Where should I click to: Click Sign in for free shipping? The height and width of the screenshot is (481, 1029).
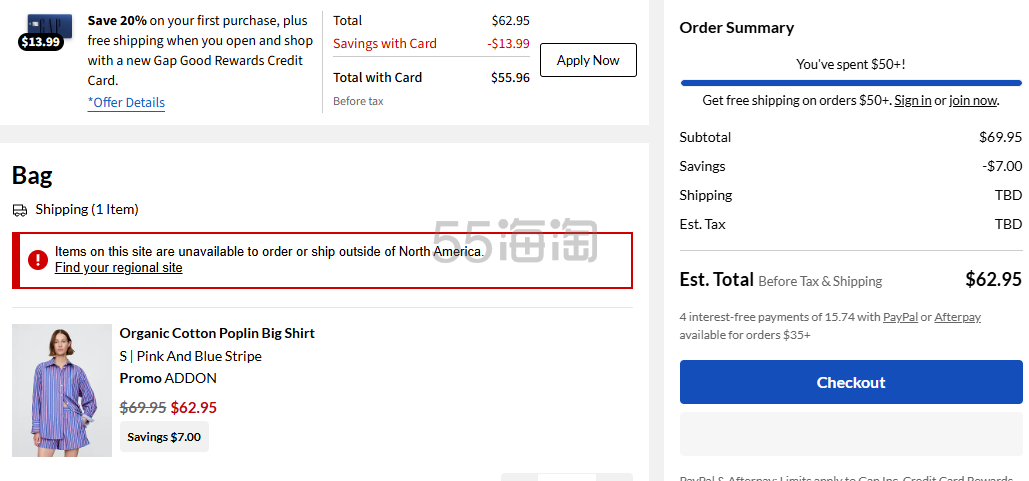pyautogui.click(x=912, y=100)
